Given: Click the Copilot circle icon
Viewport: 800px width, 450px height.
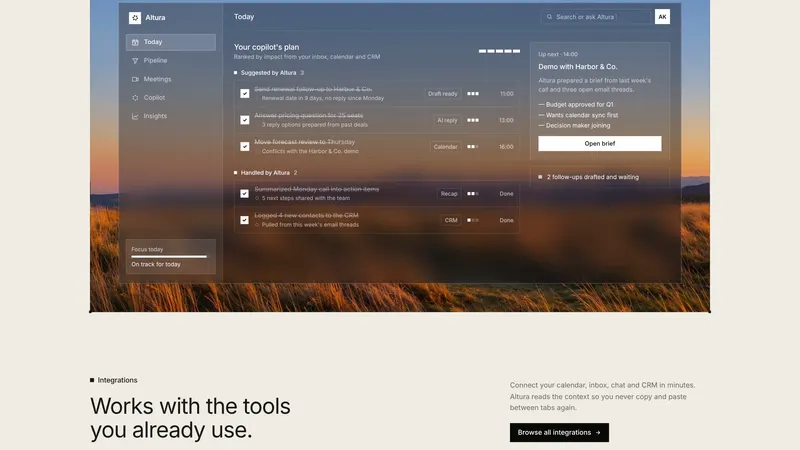Looking at the screenshot, I should [x=135, y=97].
